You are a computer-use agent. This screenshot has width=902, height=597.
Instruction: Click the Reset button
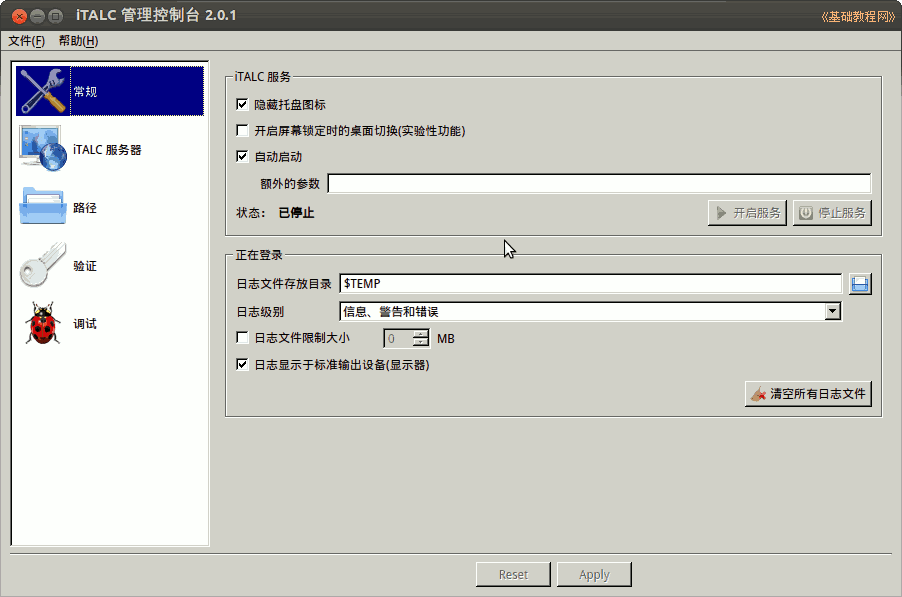[513, 575]
